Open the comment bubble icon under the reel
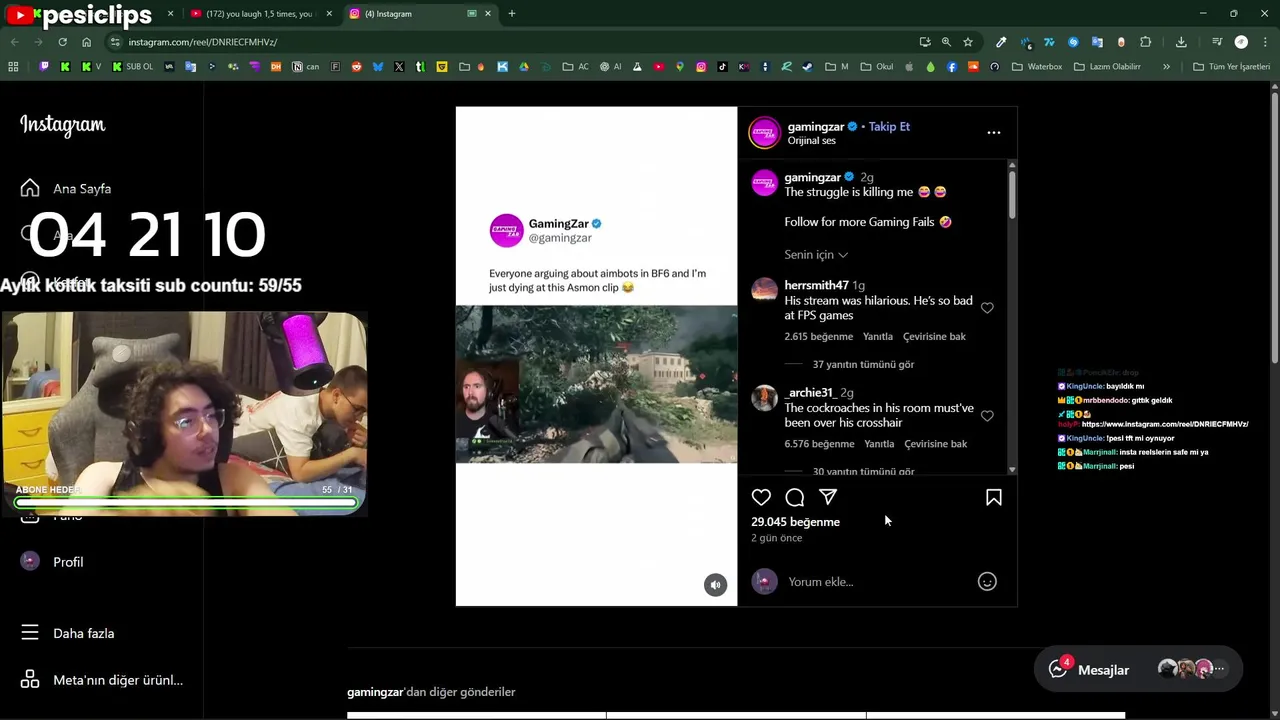The height and width of the screenshot is (720, 1280). pyautogui.click(x=795, y=497)
